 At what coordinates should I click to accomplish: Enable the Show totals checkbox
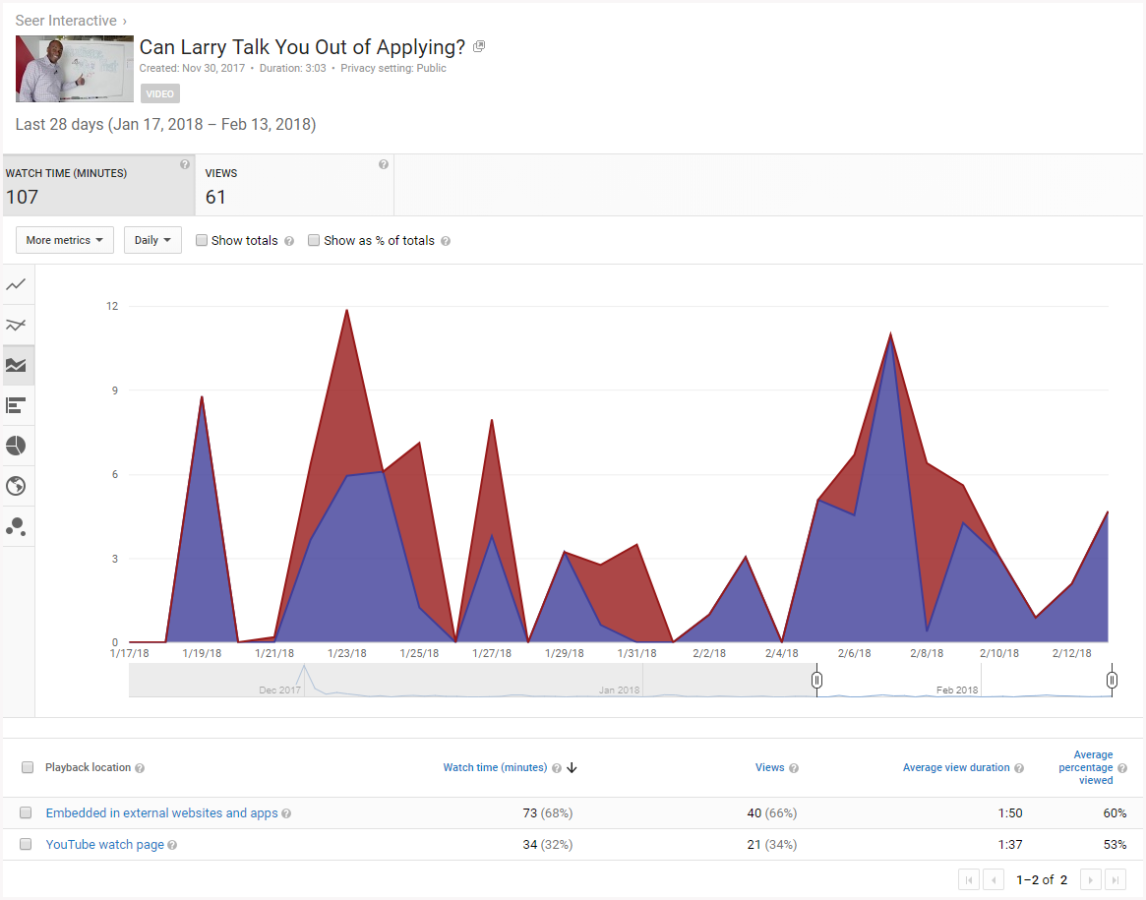(202, 241)
